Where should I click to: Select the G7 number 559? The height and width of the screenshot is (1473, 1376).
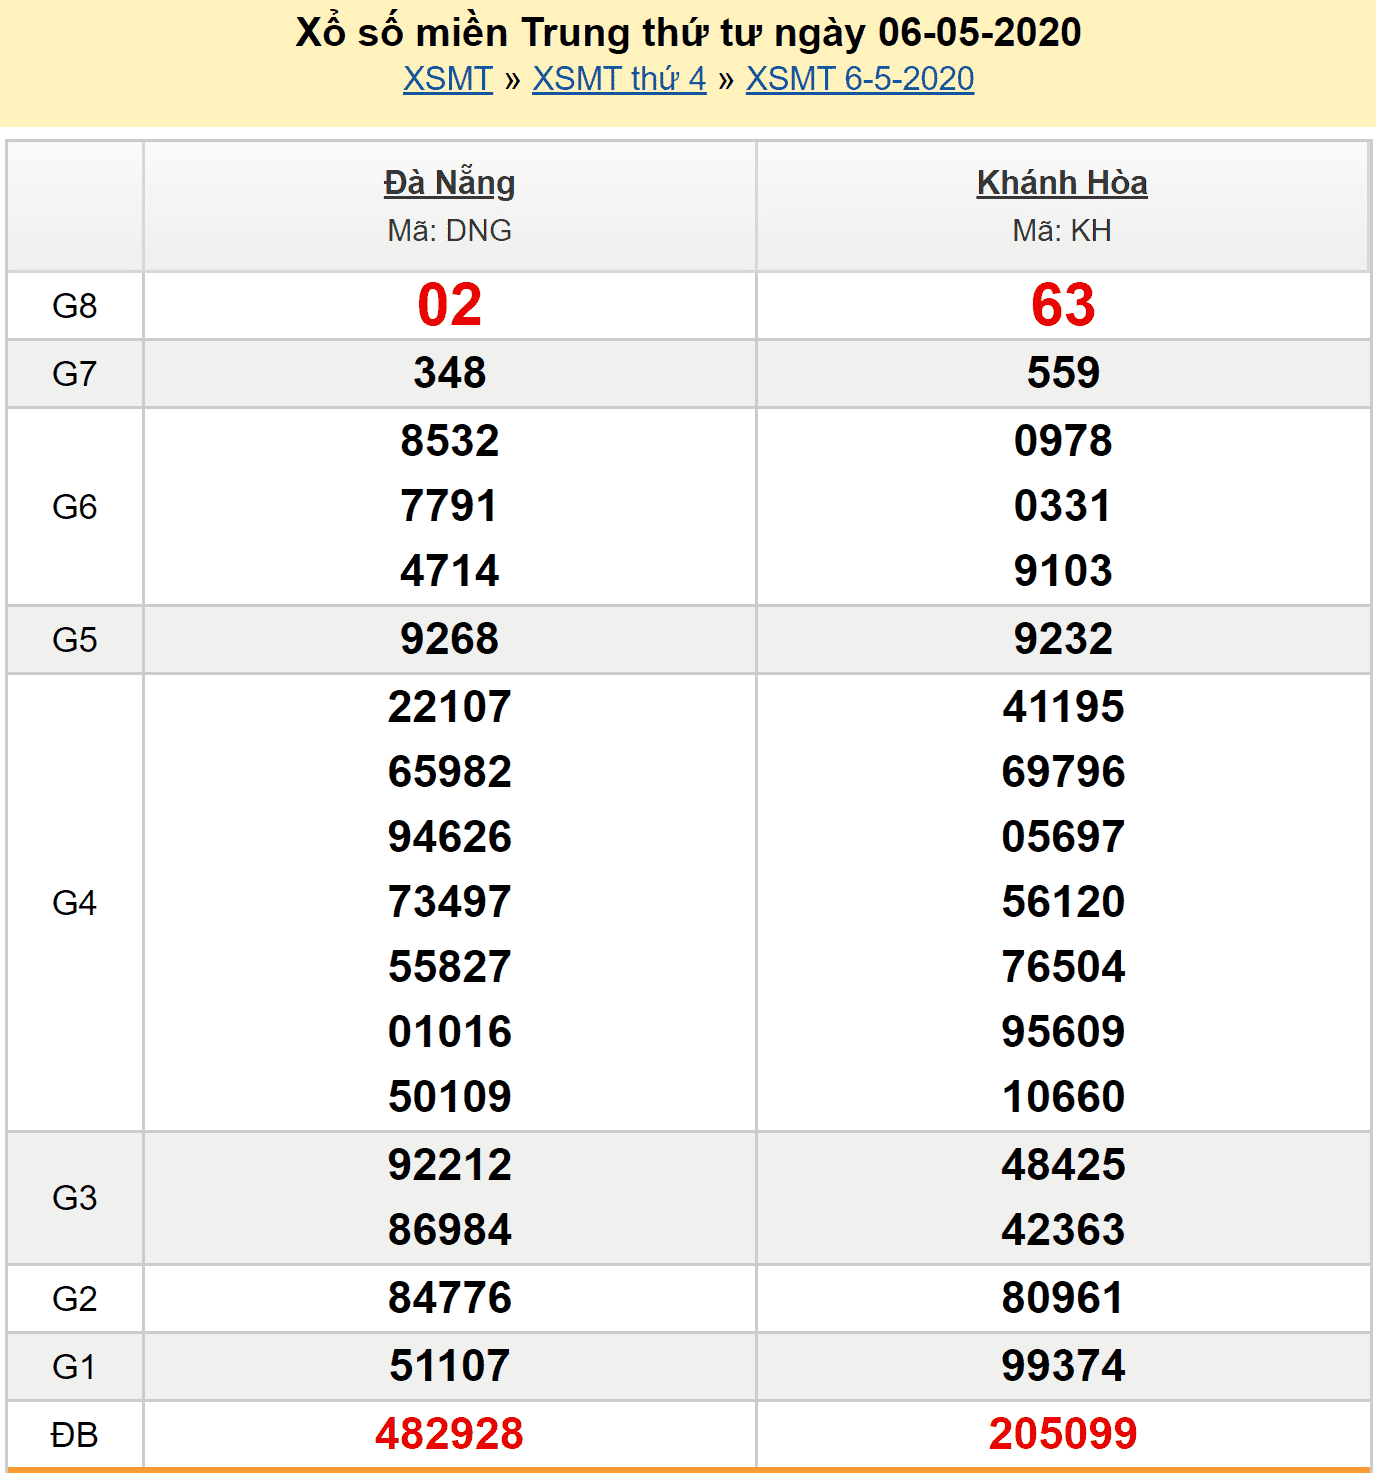[1063, 373]
